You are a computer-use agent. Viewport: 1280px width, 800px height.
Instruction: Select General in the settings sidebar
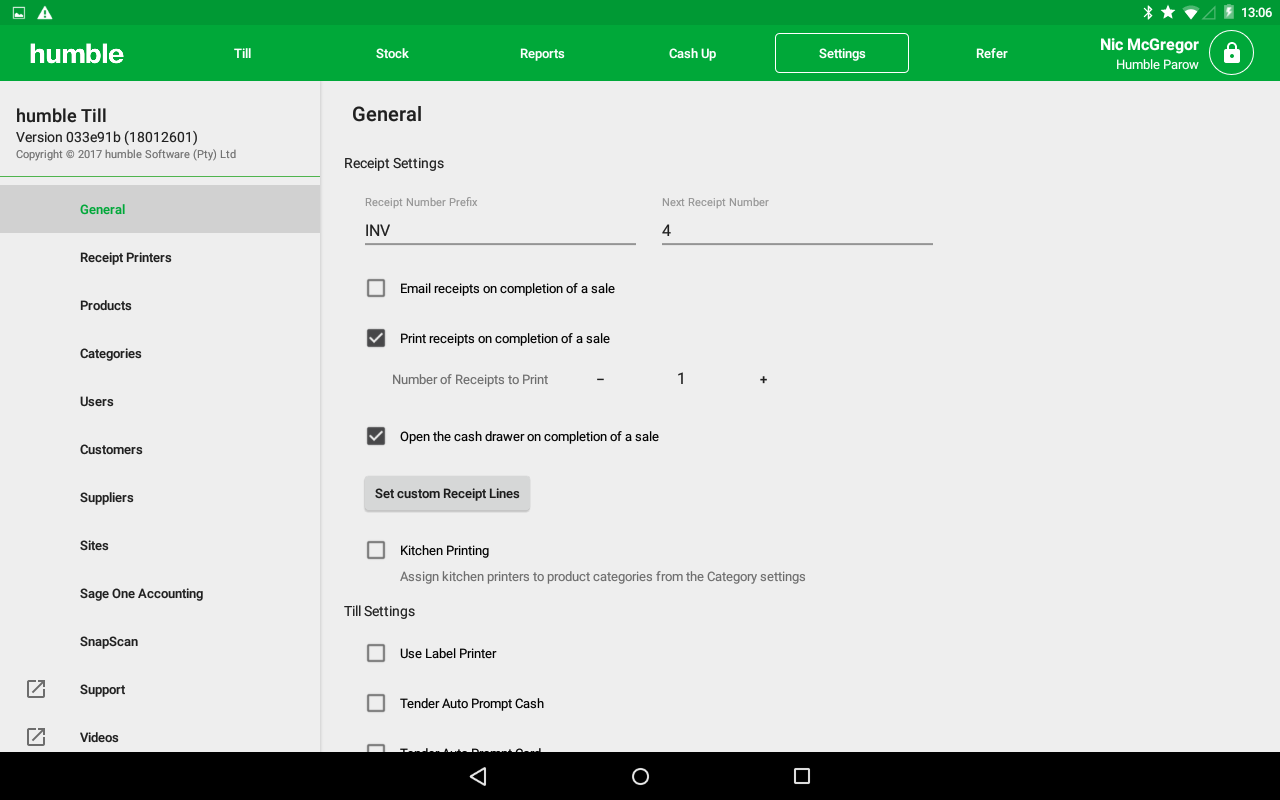pos(160,209)
